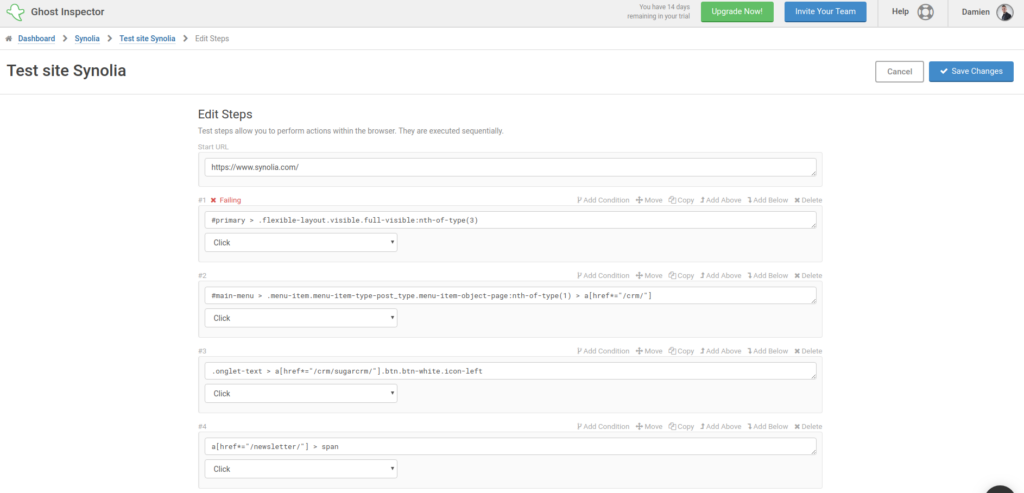Add a step above step #2
Image resolution: width=1024 pixels, height=493 pixels.
pos(721,276)
